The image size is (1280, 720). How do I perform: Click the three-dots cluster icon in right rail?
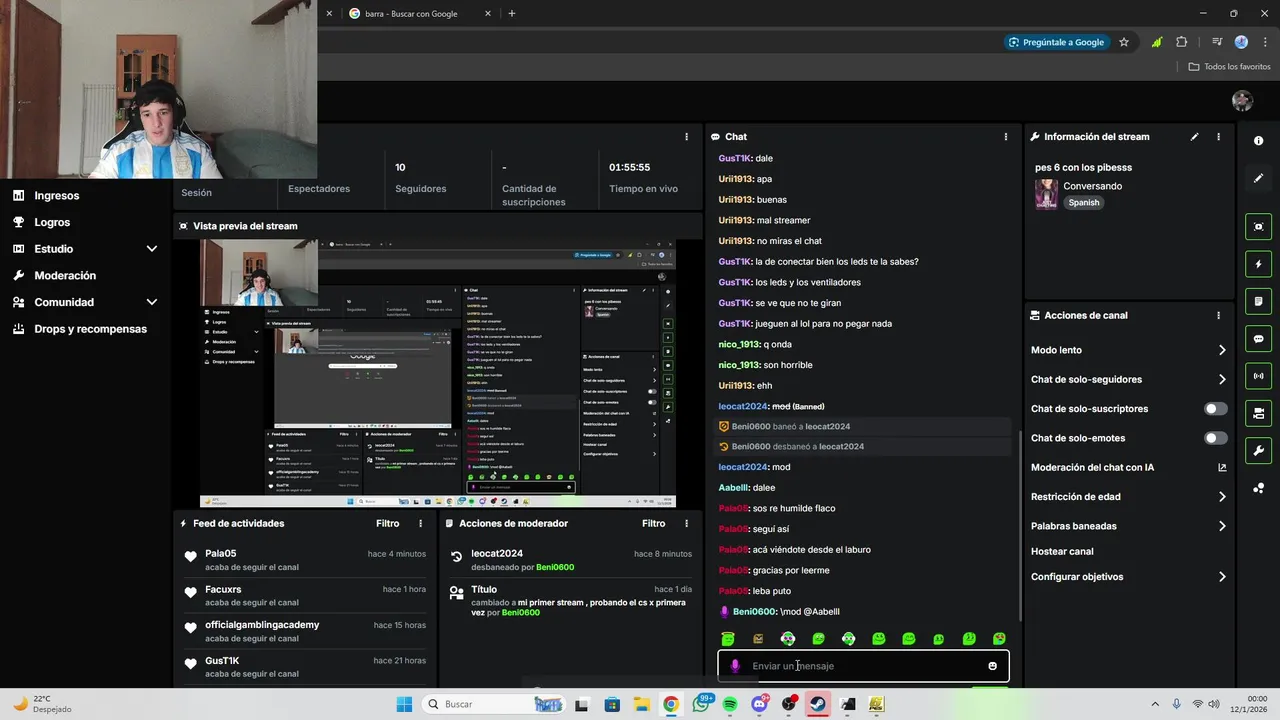(1258, 488)
